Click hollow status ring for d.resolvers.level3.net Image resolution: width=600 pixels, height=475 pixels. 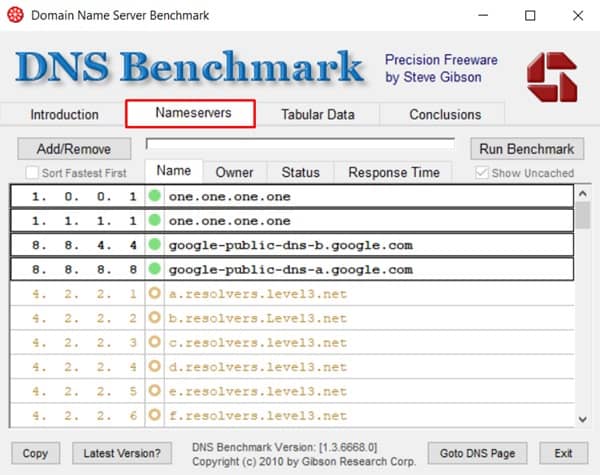(x=155, y=366)
